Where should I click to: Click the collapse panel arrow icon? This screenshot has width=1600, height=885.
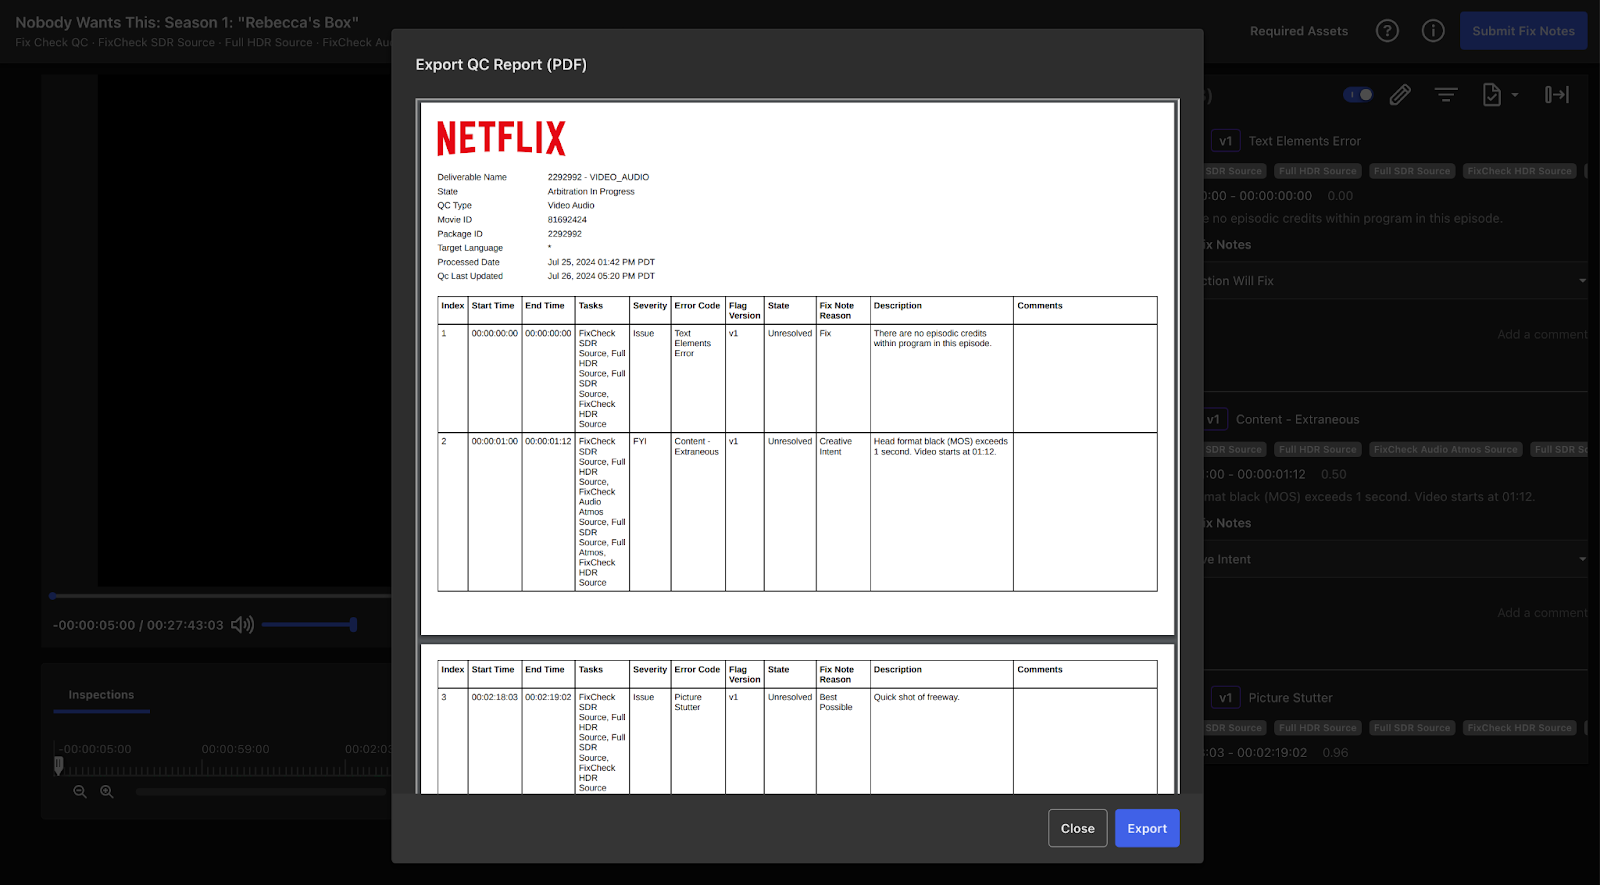point(1557,95)
